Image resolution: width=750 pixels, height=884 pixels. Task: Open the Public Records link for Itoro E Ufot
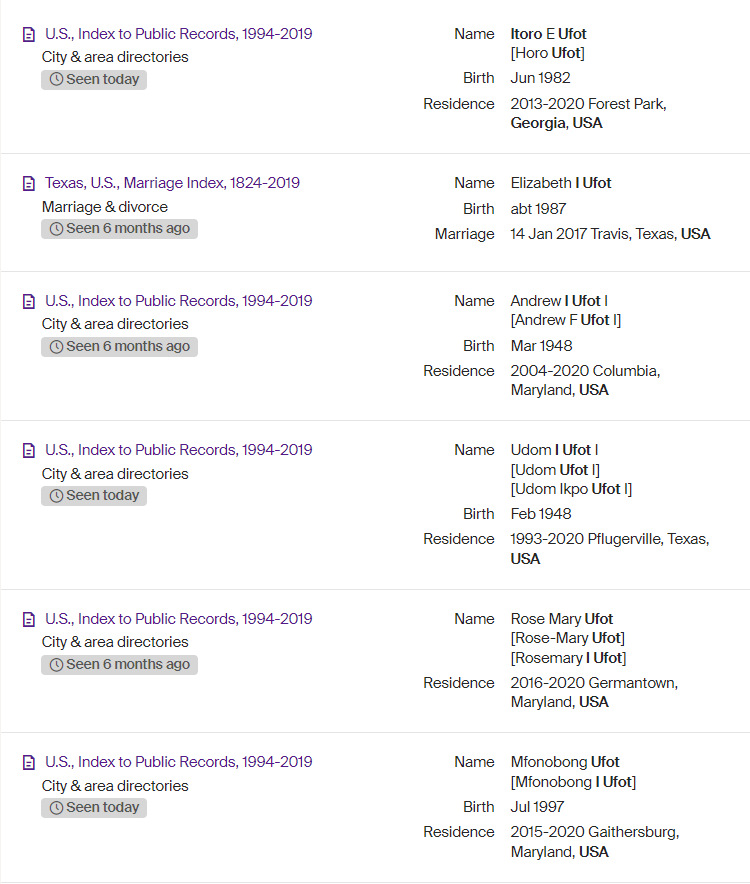coord(178,34)
